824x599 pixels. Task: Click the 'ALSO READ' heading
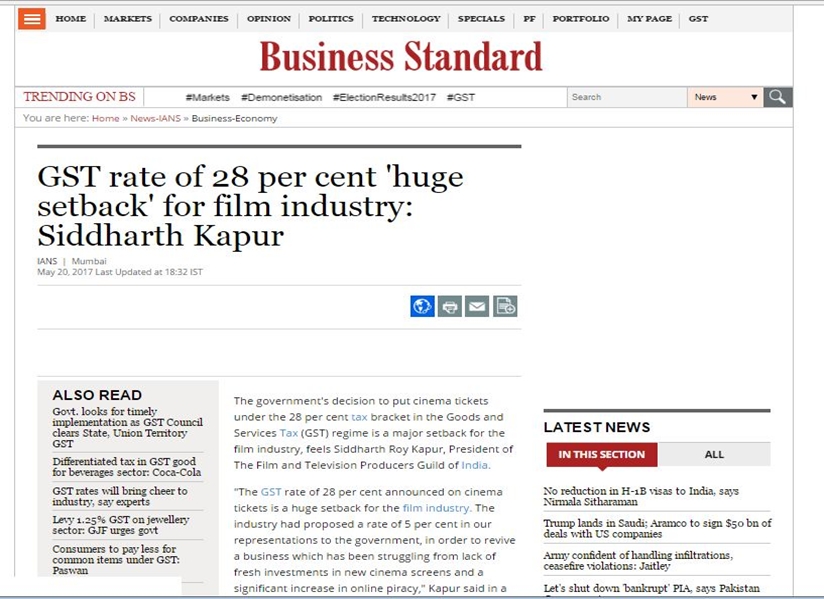click(x=97, y=395)
